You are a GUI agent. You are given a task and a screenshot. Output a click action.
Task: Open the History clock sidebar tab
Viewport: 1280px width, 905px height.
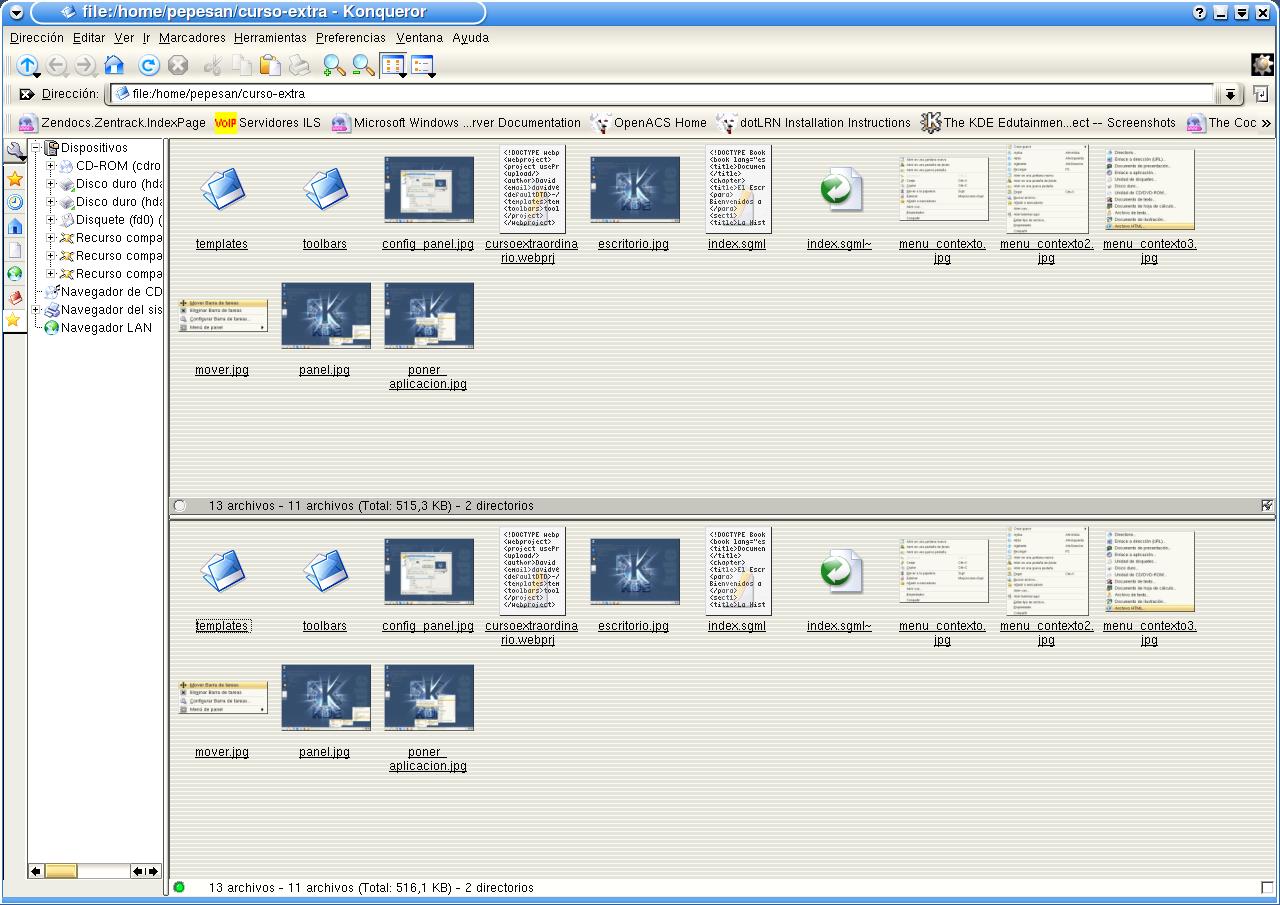[15, 202]
